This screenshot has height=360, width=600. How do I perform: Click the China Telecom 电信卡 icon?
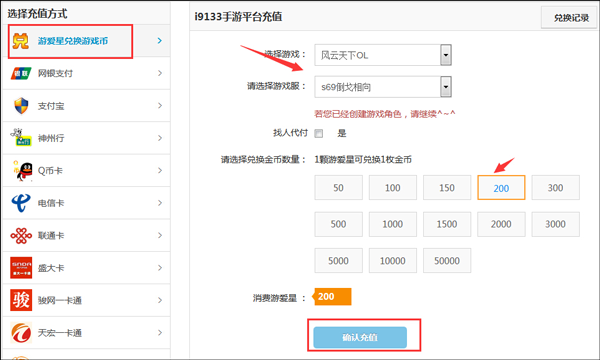(x=21, y=203)
